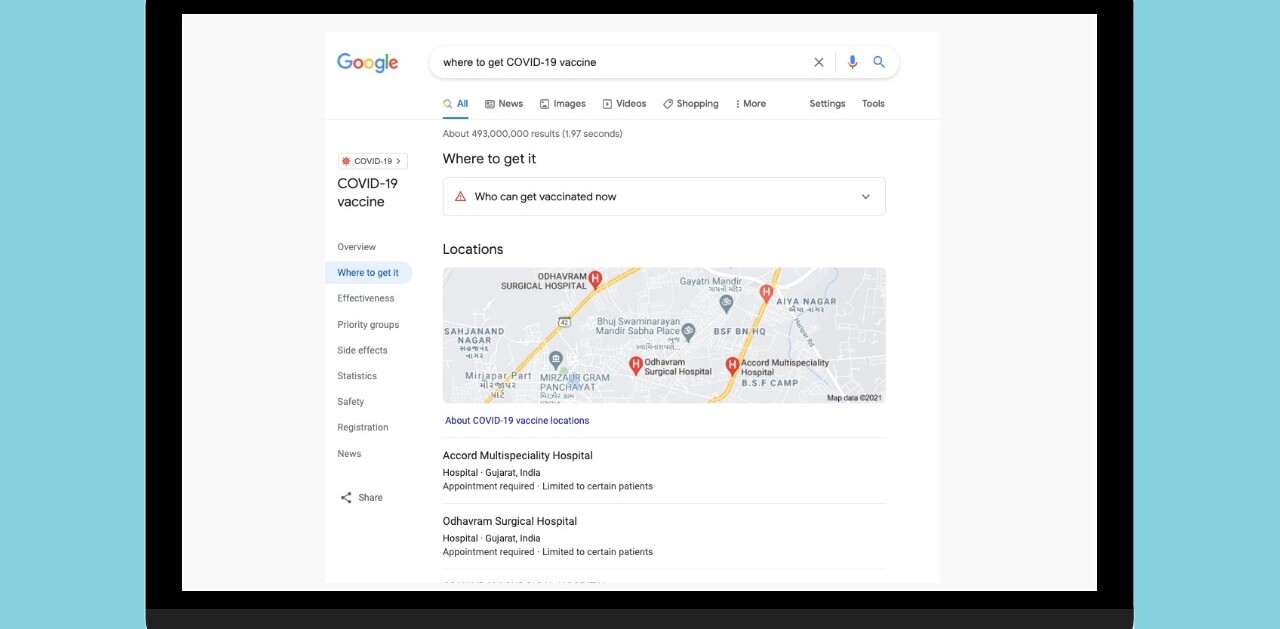
Task: Click Odhavram Surgical Hospital map pin near top
Action: point(595,280)
